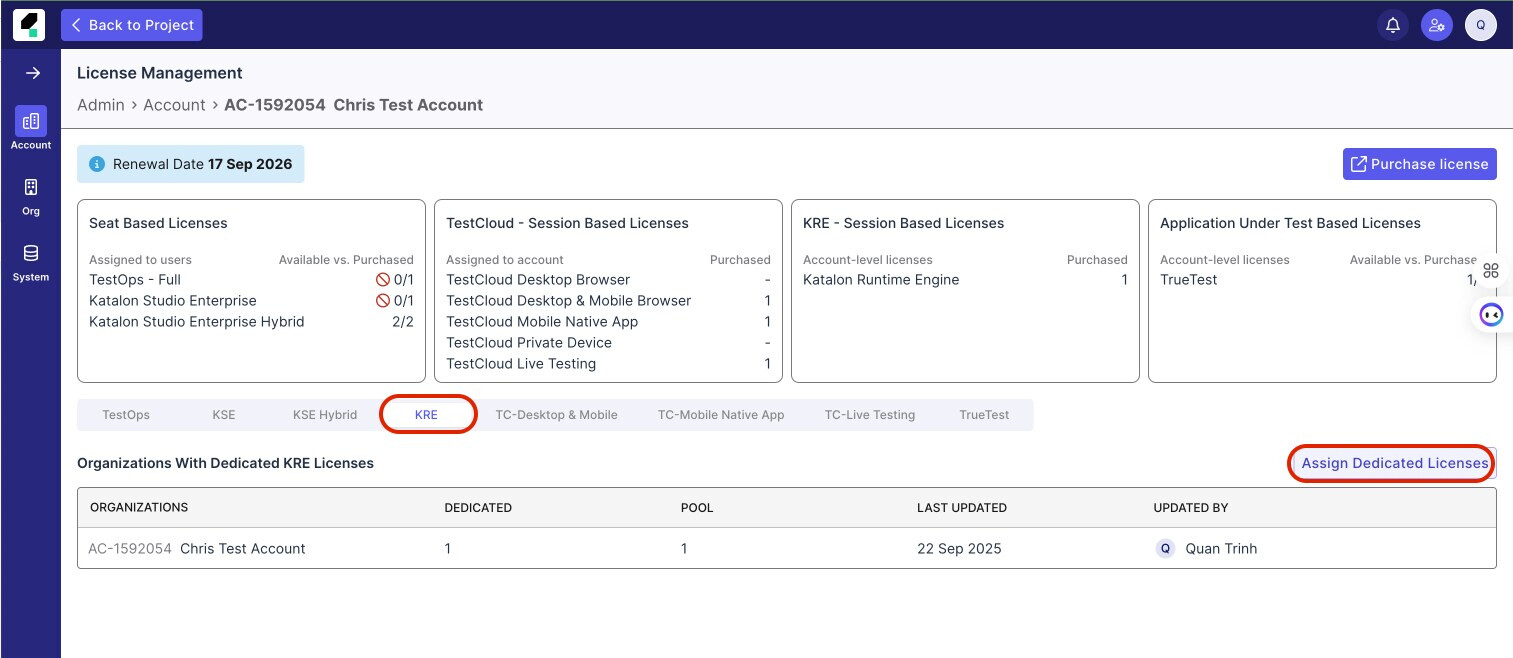Image resolution: width=1513 pixels, height=658 pixels.
Task: Expand the sidebar with arrow icon
Action: click(x=32, y=73)
